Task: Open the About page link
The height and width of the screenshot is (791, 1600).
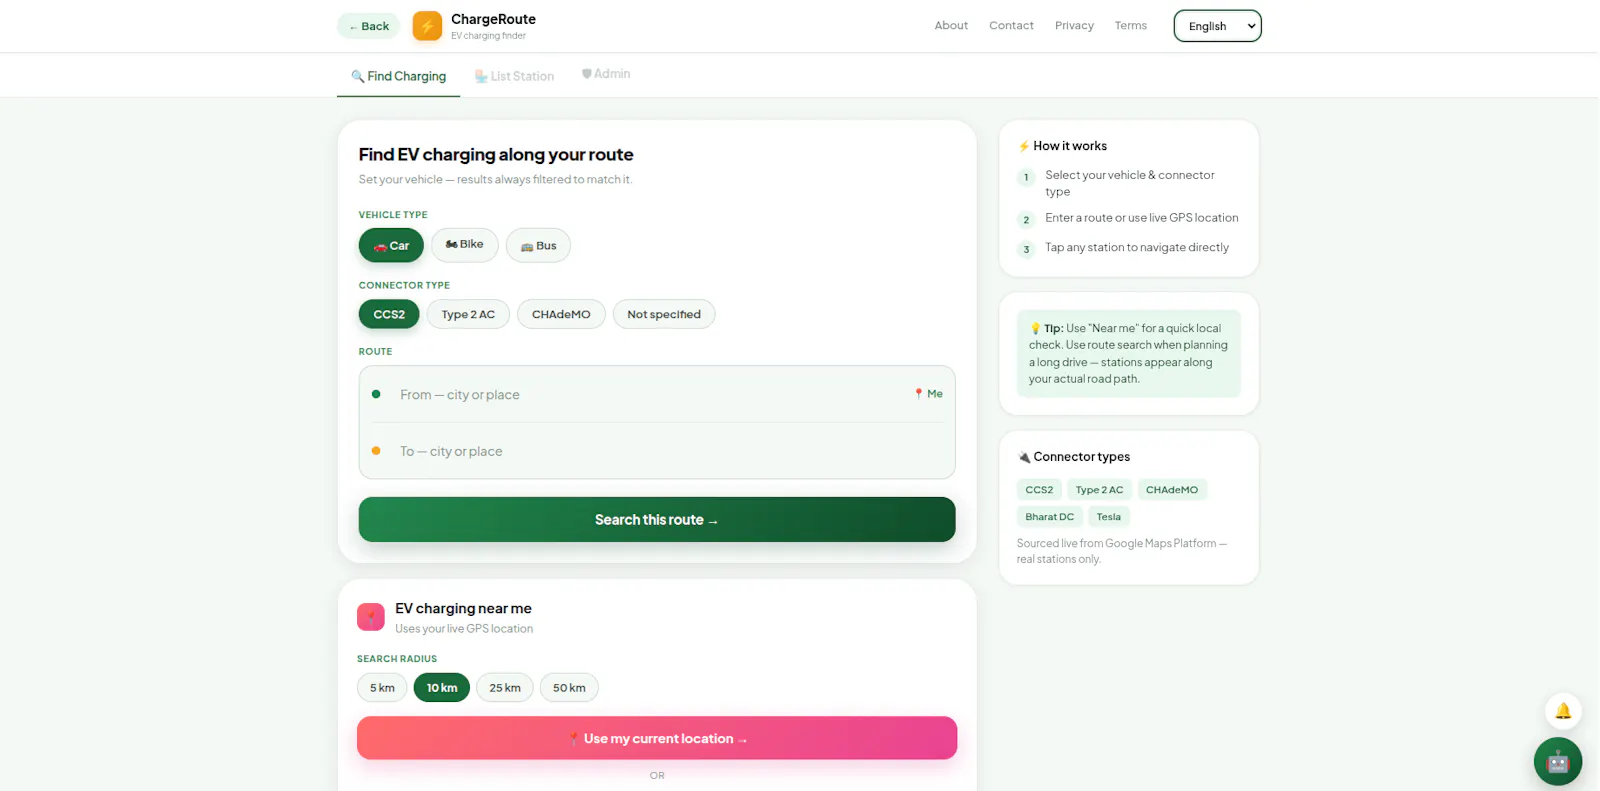Action: pyautogui.click(x=951, y=26)
